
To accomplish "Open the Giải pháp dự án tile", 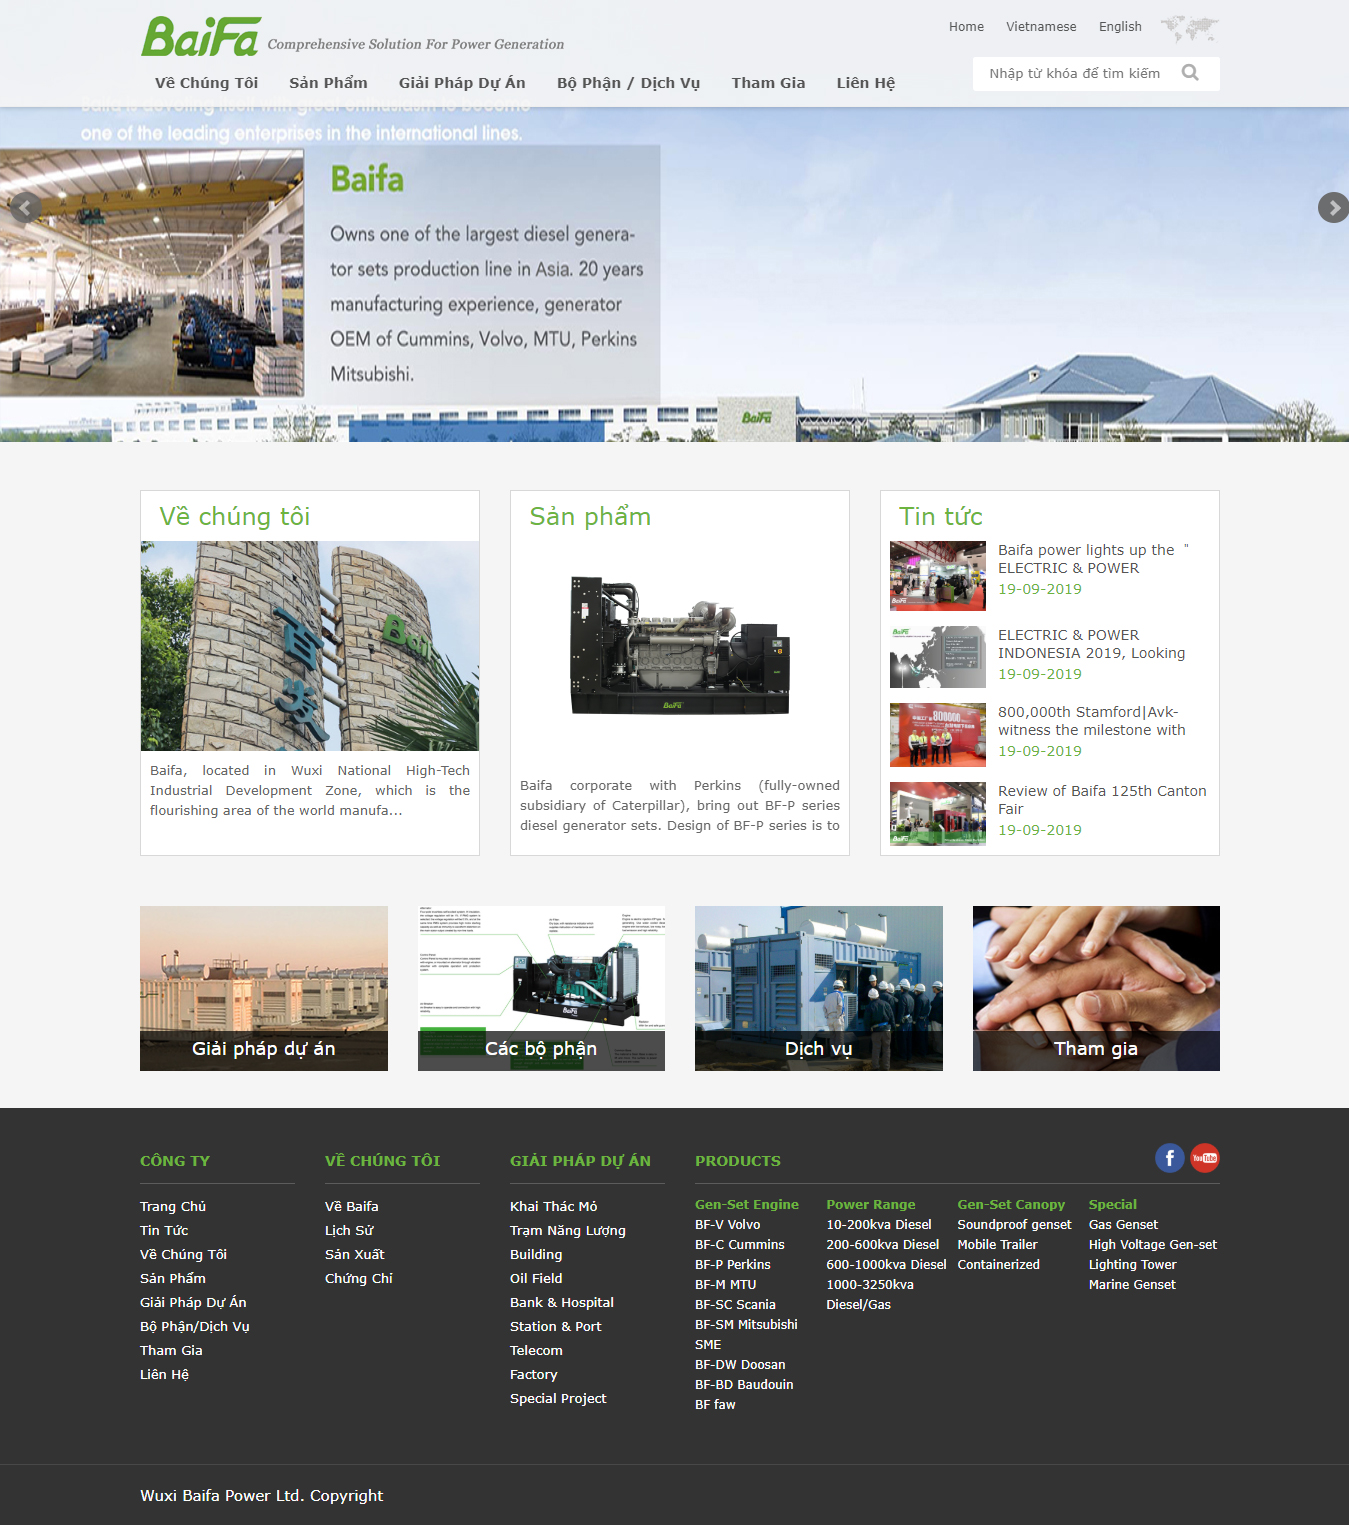I will [264, 988].
